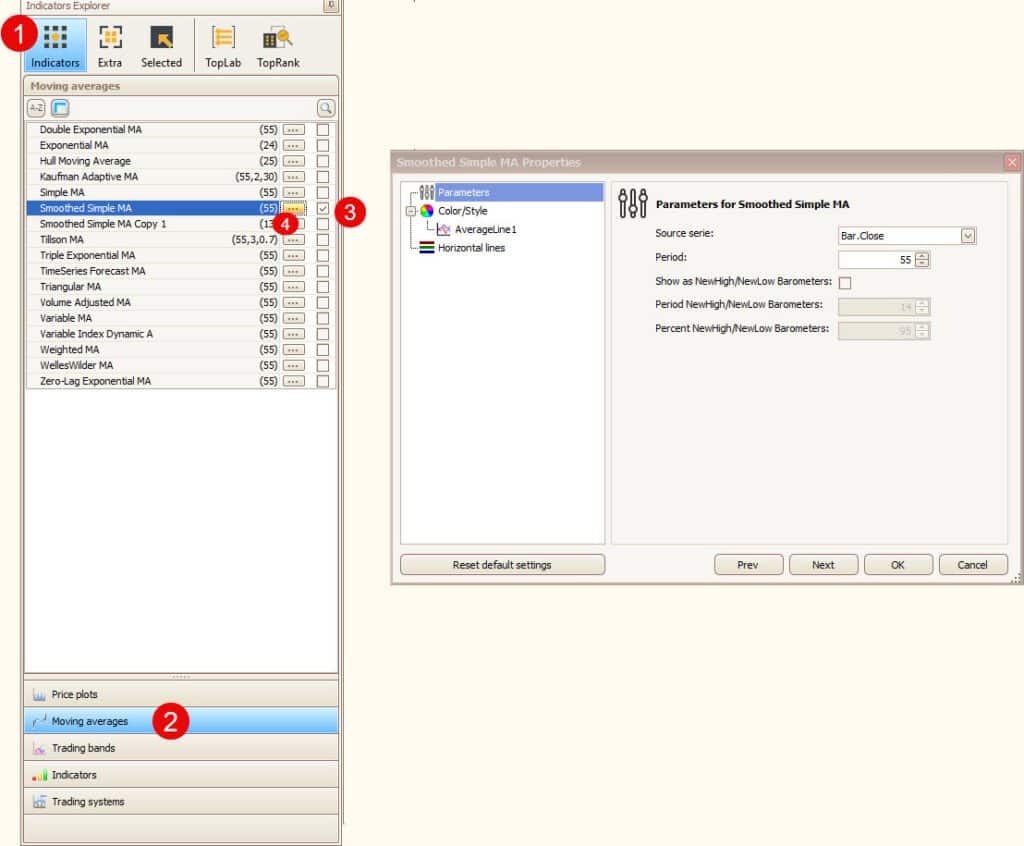Sort indicator list with A-Z icon
The height and width of the screenshot is (846, 1024).
tap(36, 108)
